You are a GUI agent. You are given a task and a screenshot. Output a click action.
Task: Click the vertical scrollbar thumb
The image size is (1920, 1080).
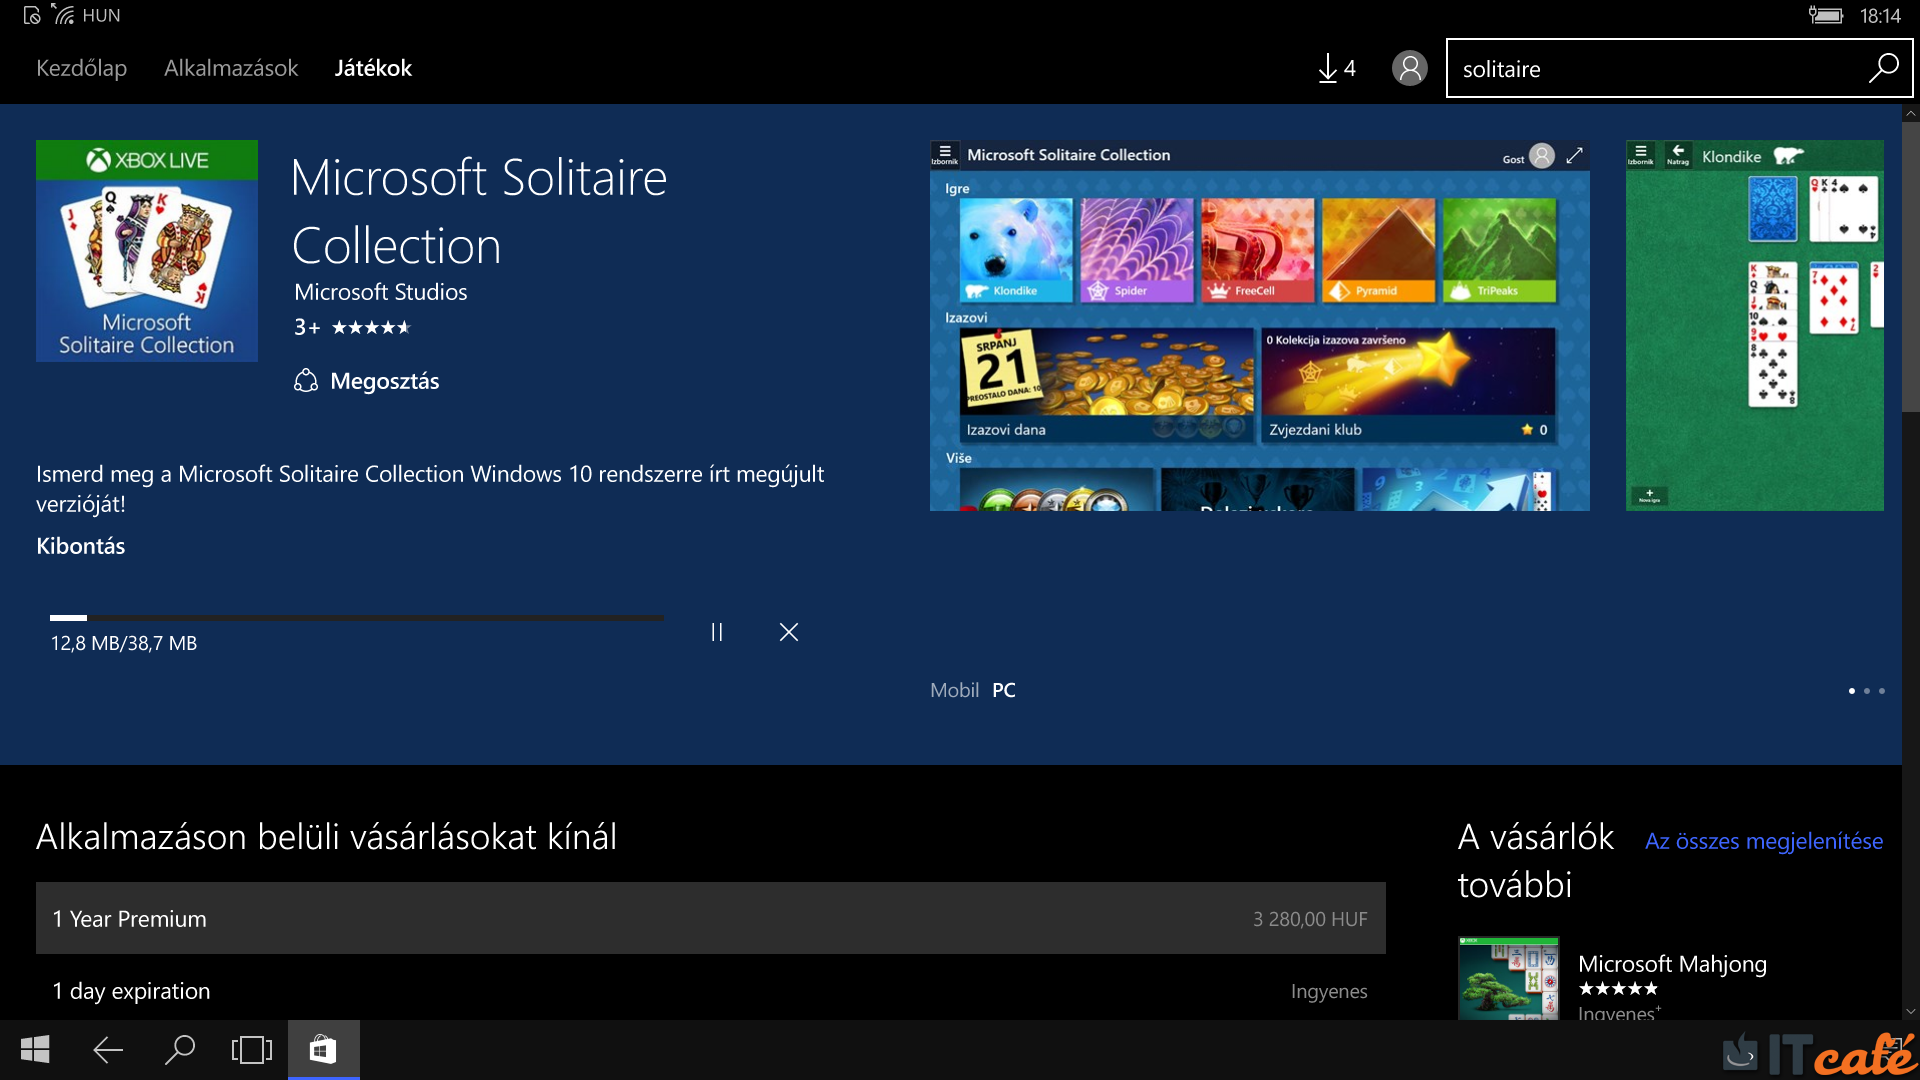1911,266
